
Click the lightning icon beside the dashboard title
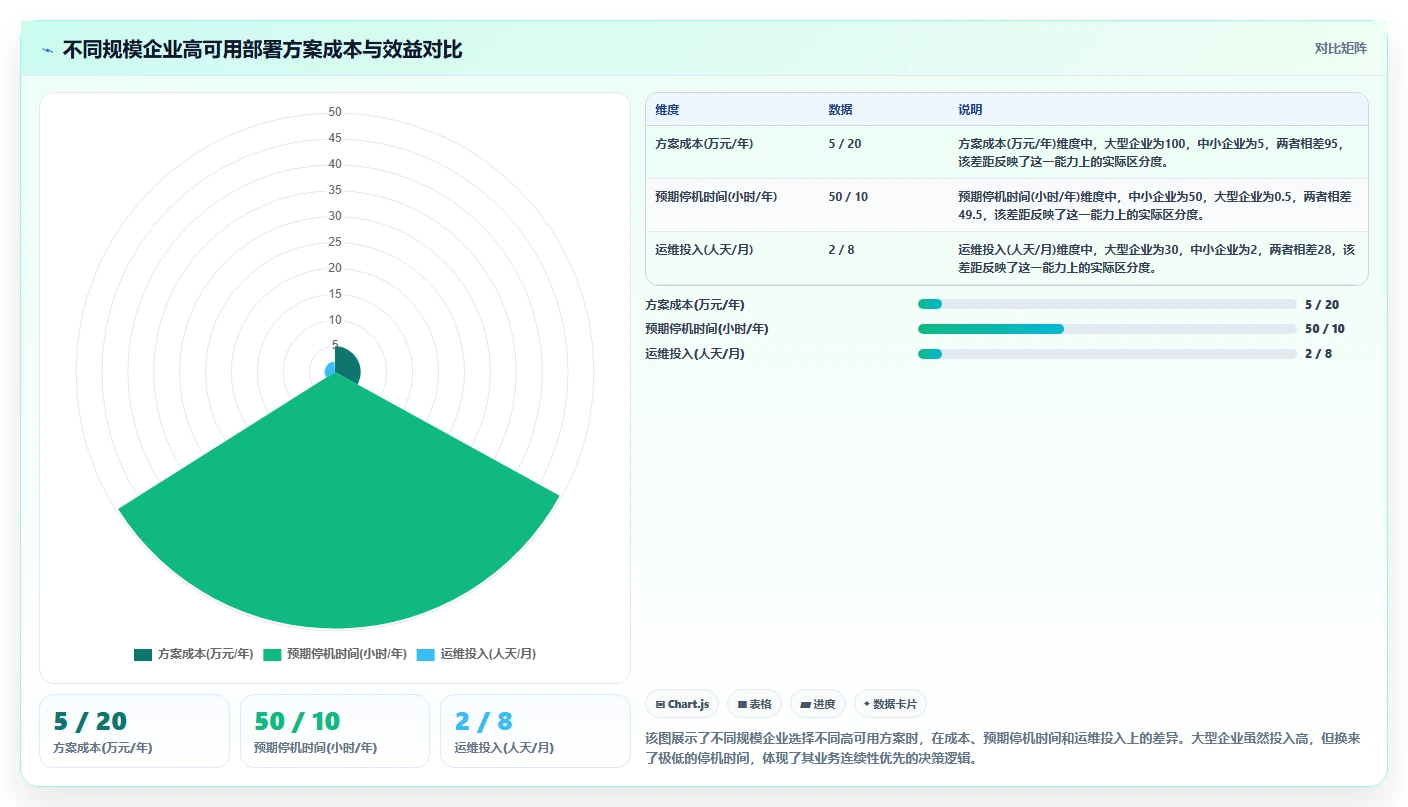pyautogui.click(x=48, y=50)
